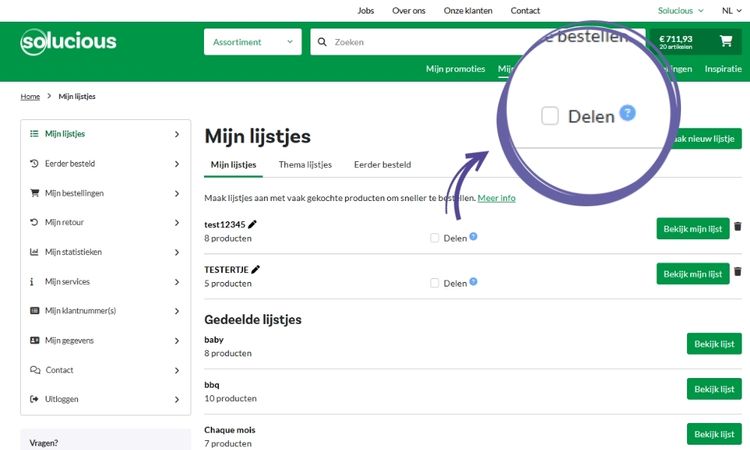The width and height of the screenshot is (750, 450).
Task: Delete the test12345 list via trash icon
Action: coord(738,227)
